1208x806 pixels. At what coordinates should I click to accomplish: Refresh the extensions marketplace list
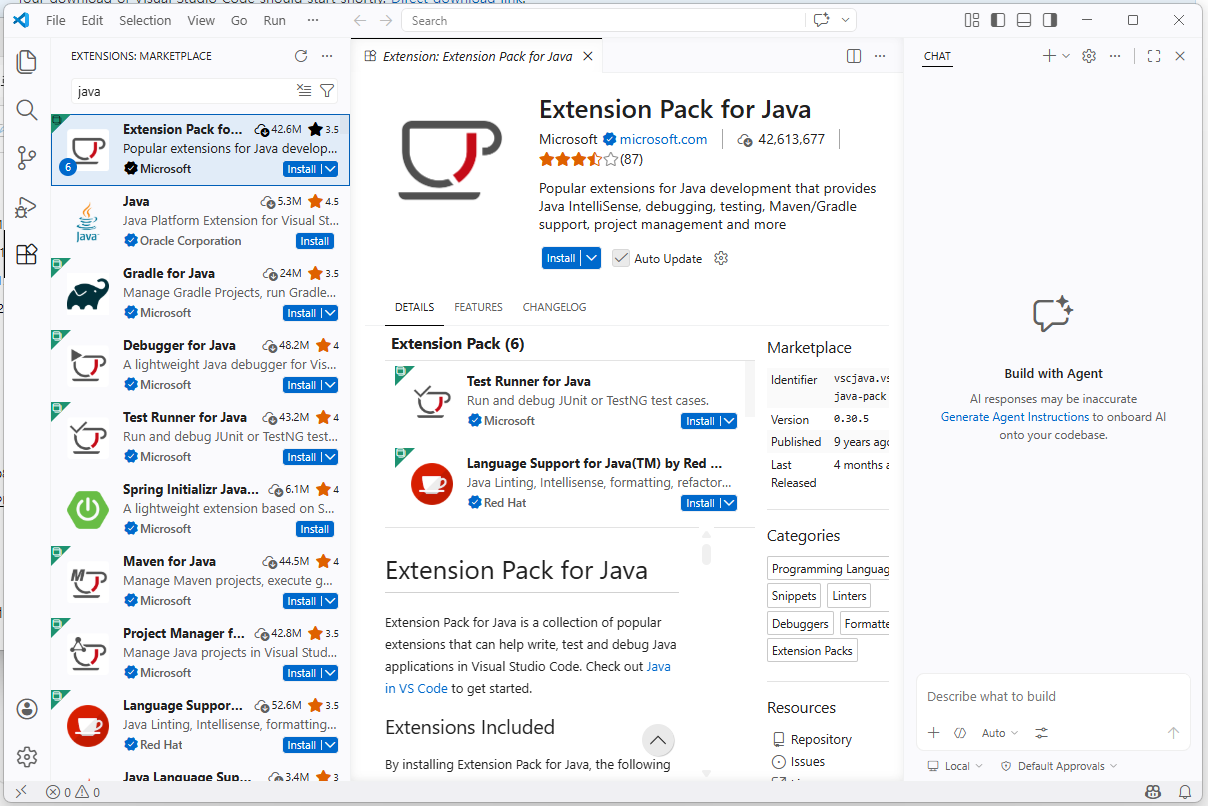(x=301, y=56)
